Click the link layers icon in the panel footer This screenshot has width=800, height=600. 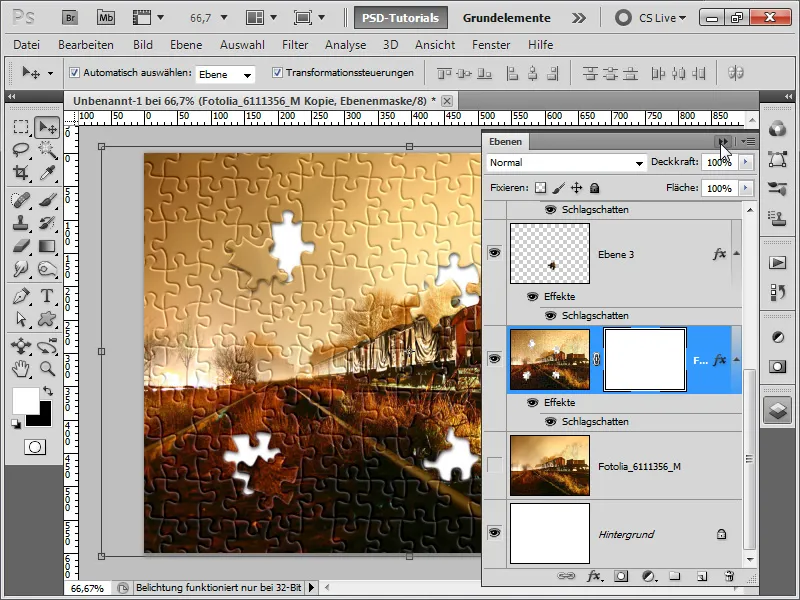(566, 577)
